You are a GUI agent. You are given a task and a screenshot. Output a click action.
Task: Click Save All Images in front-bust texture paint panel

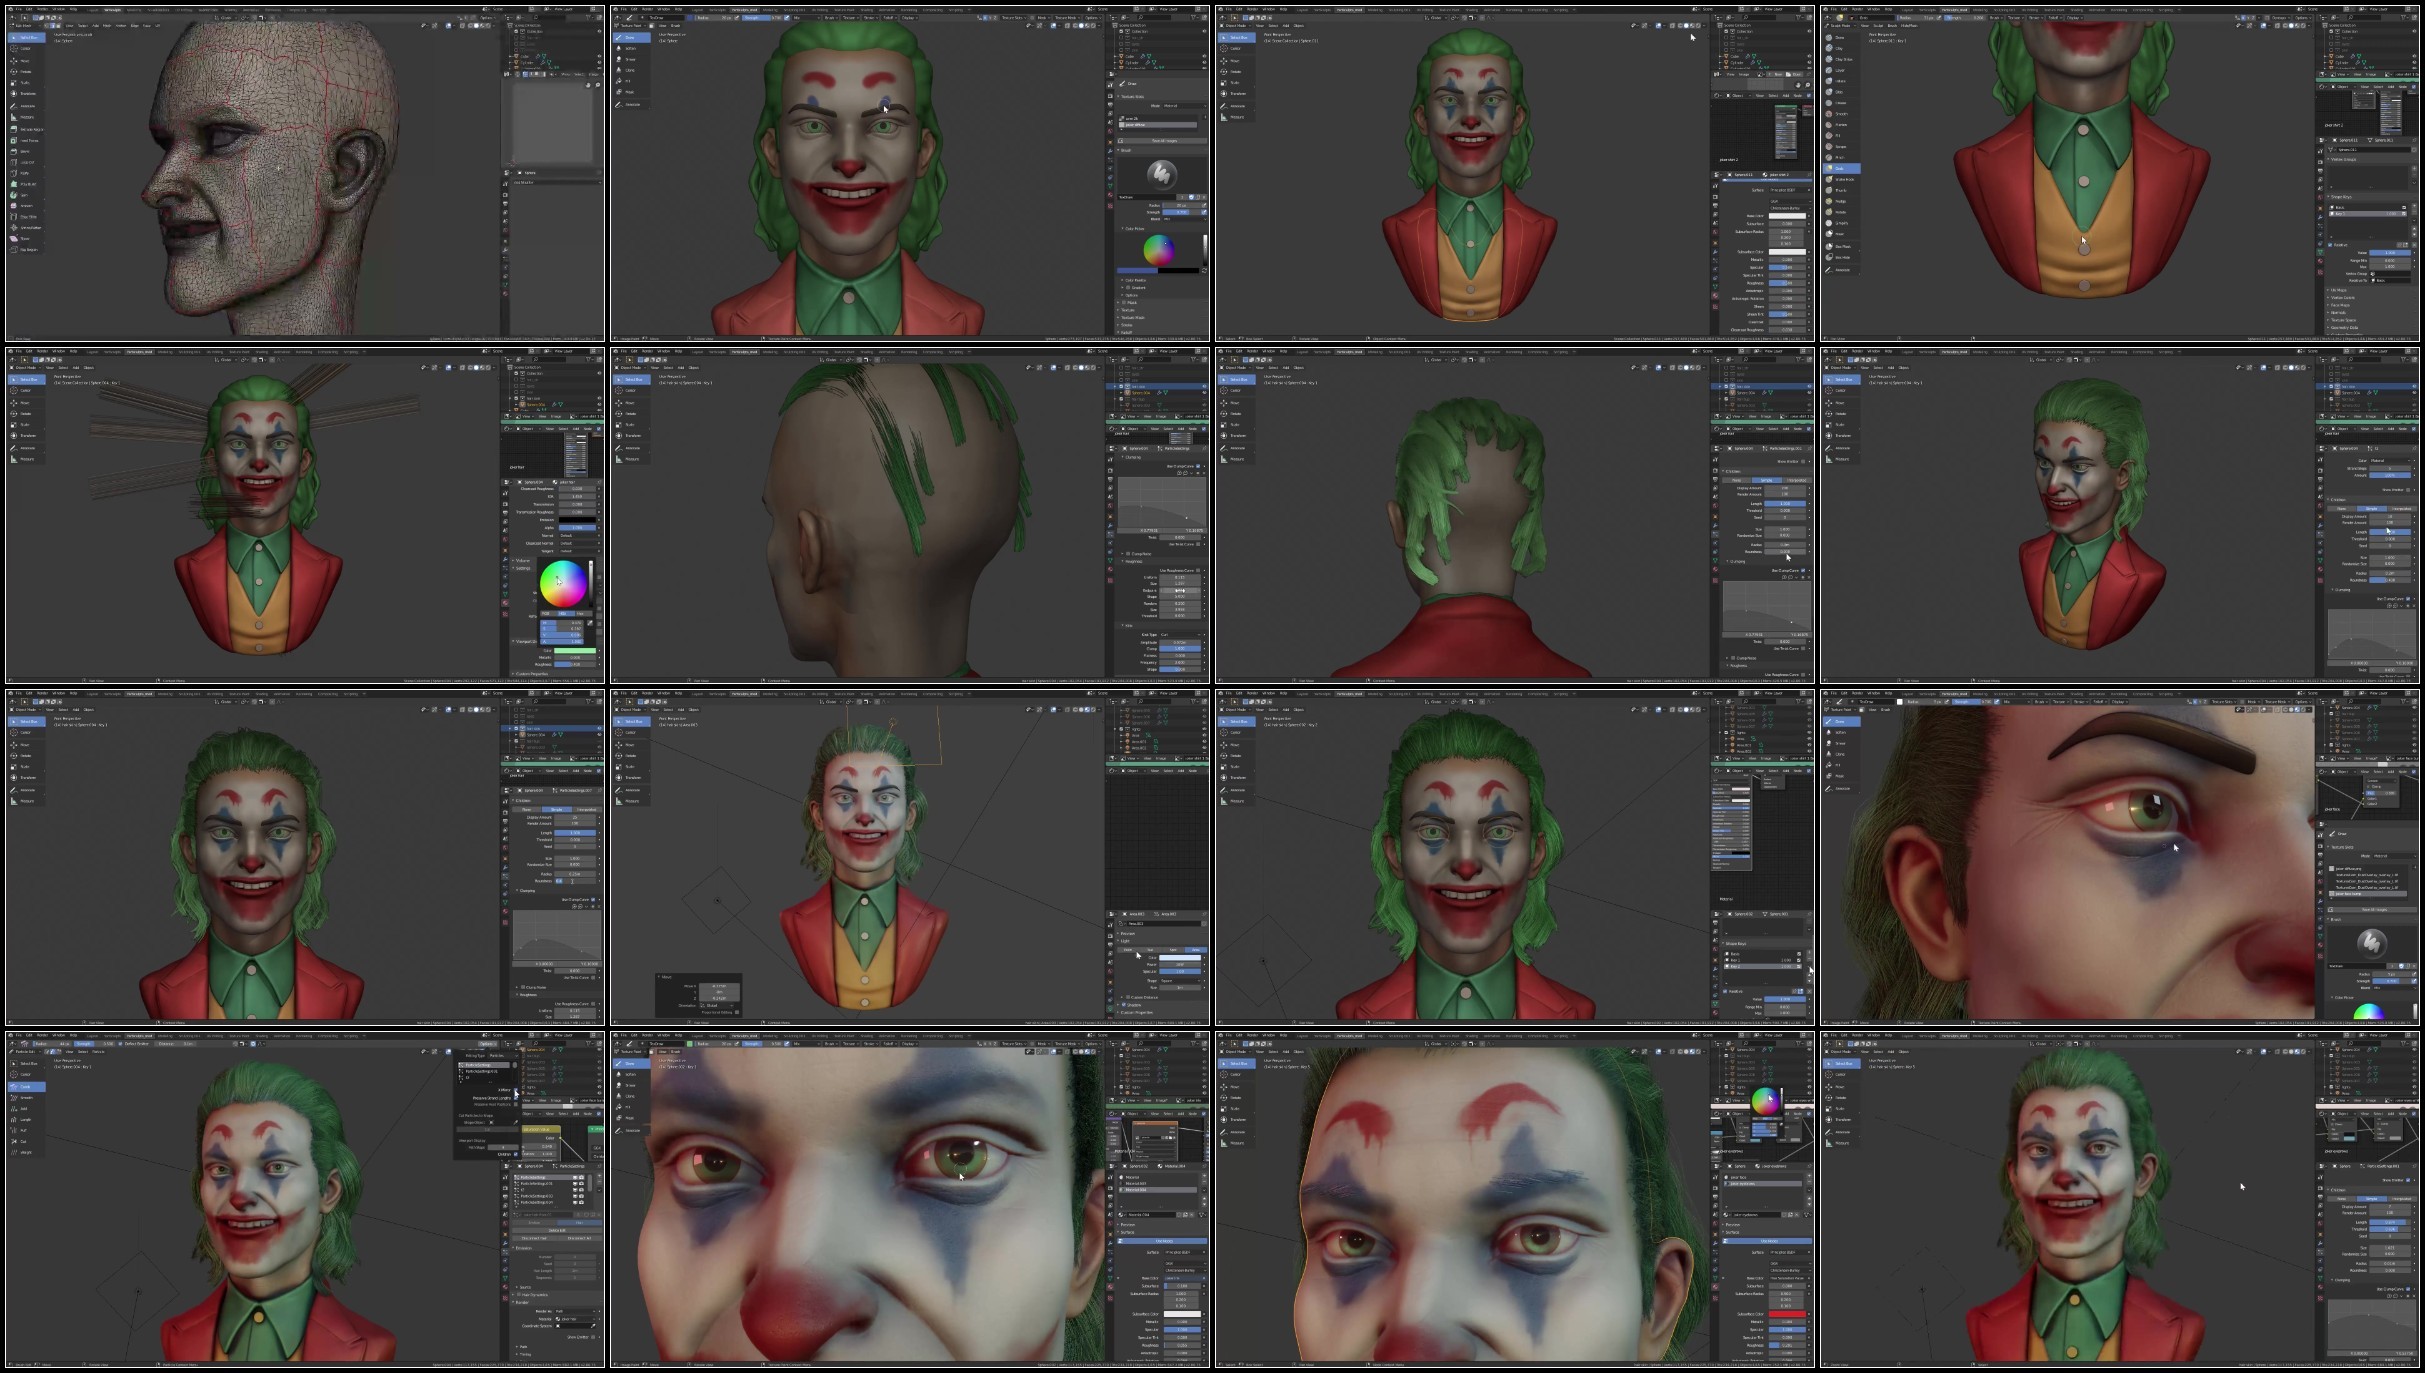1163,141
